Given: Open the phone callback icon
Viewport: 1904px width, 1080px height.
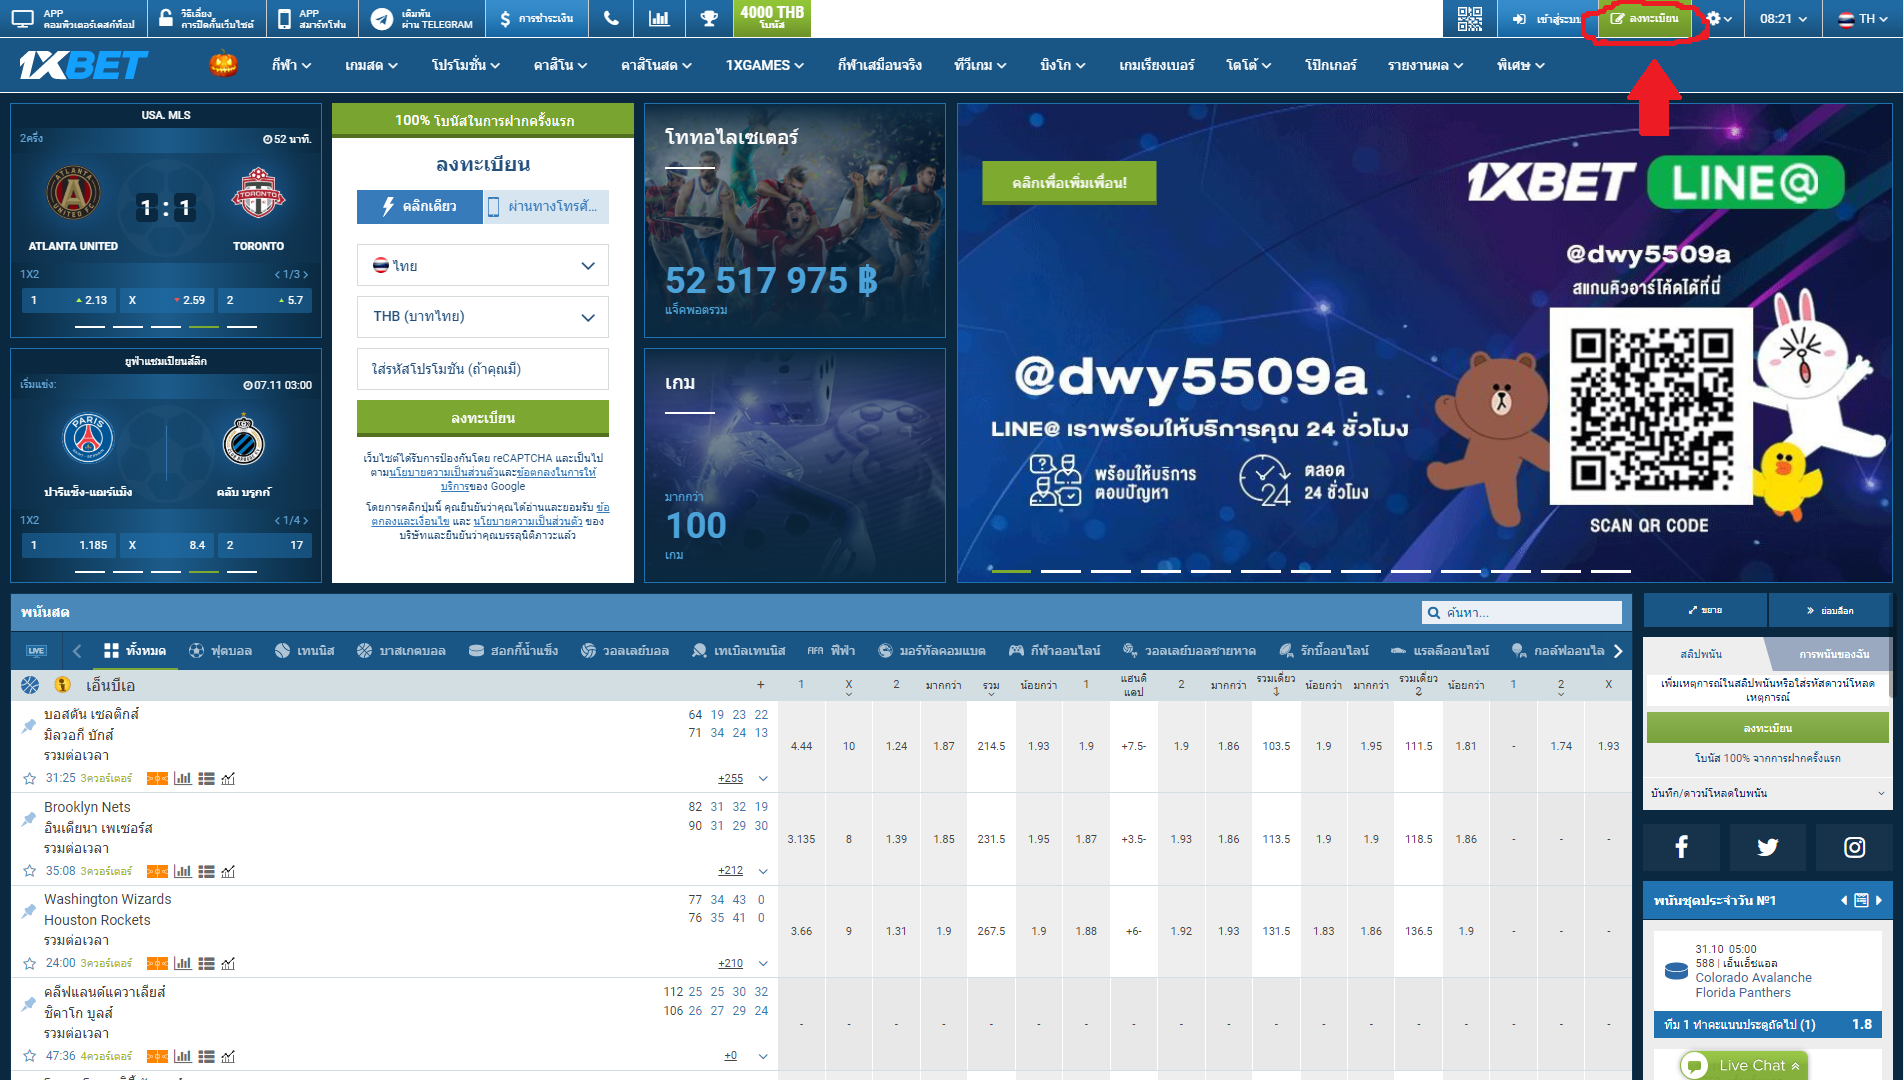Looking at the screenshot, I should coord(611,19).
